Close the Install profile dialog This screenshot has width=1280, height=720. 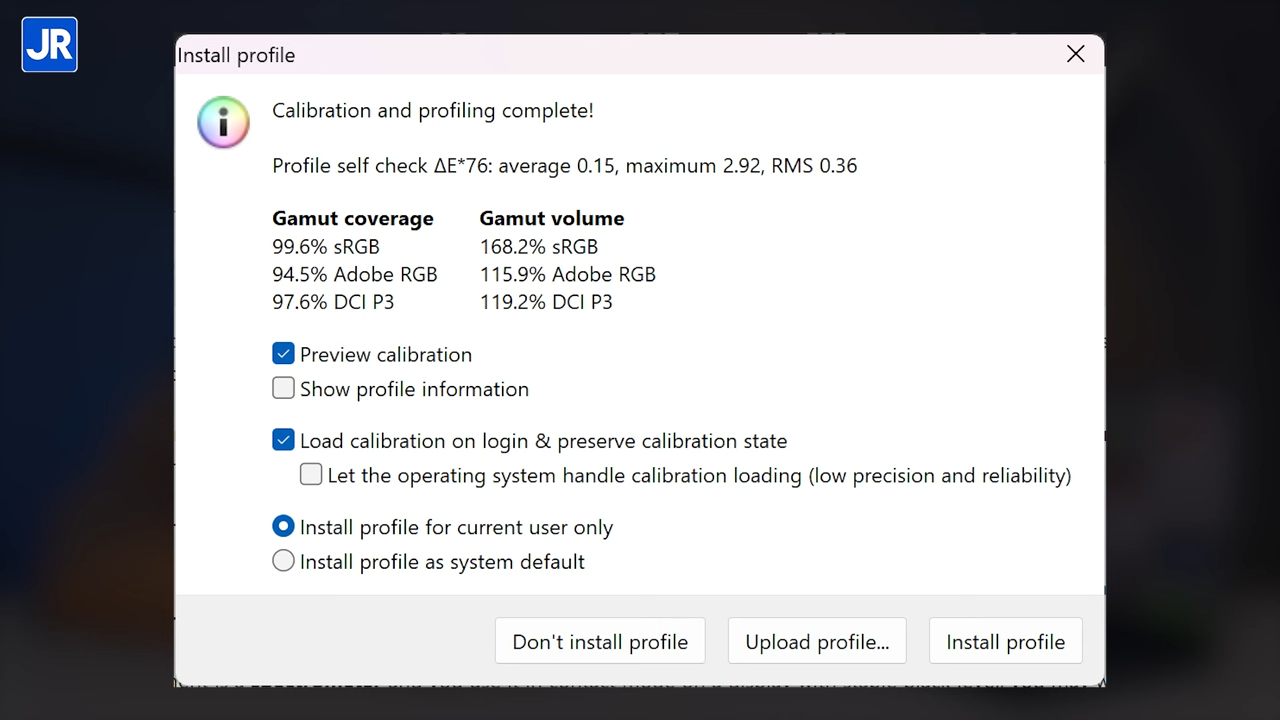click(1075, 54)
